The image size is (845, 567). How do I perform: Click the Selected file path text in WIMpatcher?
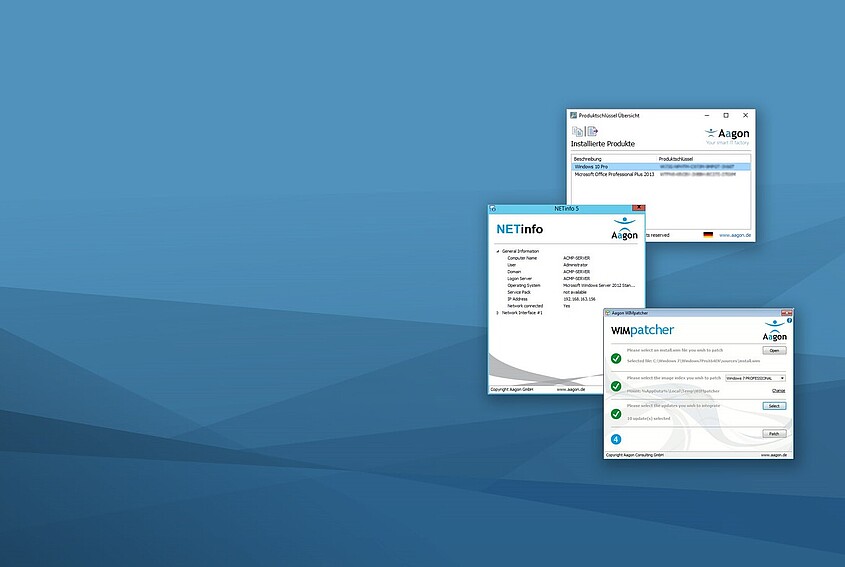(x=694, y=361)
